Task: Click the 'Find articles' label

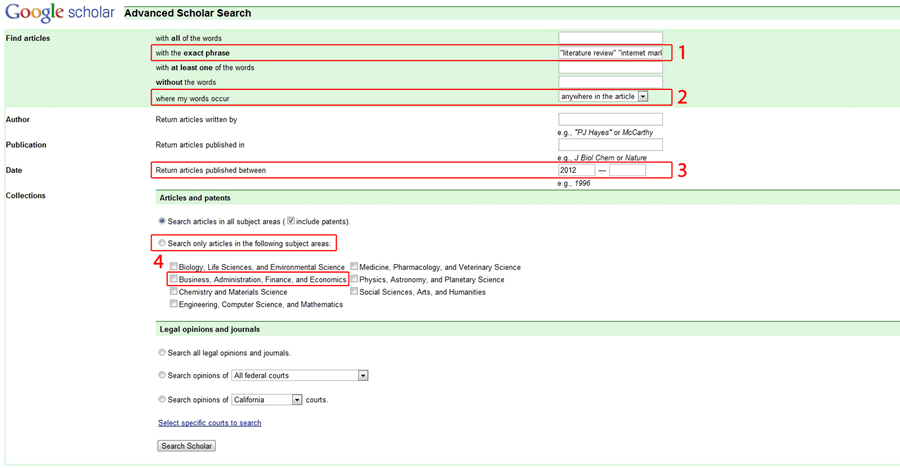Action: tap(28, 38)
